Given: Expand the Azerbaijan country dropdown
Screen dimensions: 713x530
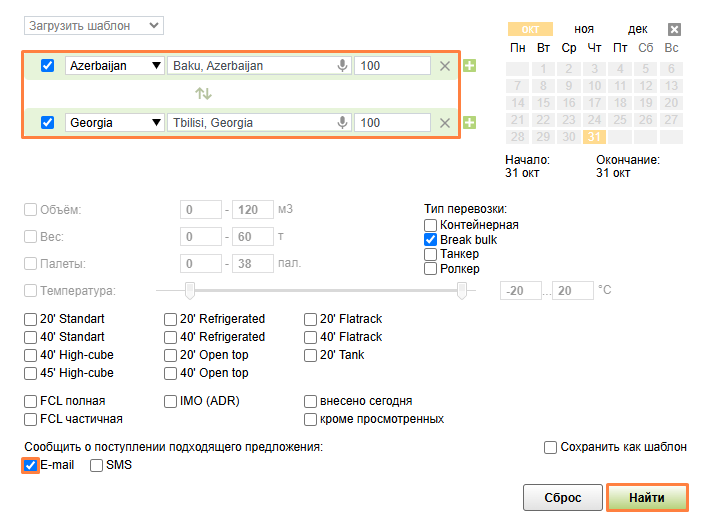Looking at the screenshot, I should (115, 66).
